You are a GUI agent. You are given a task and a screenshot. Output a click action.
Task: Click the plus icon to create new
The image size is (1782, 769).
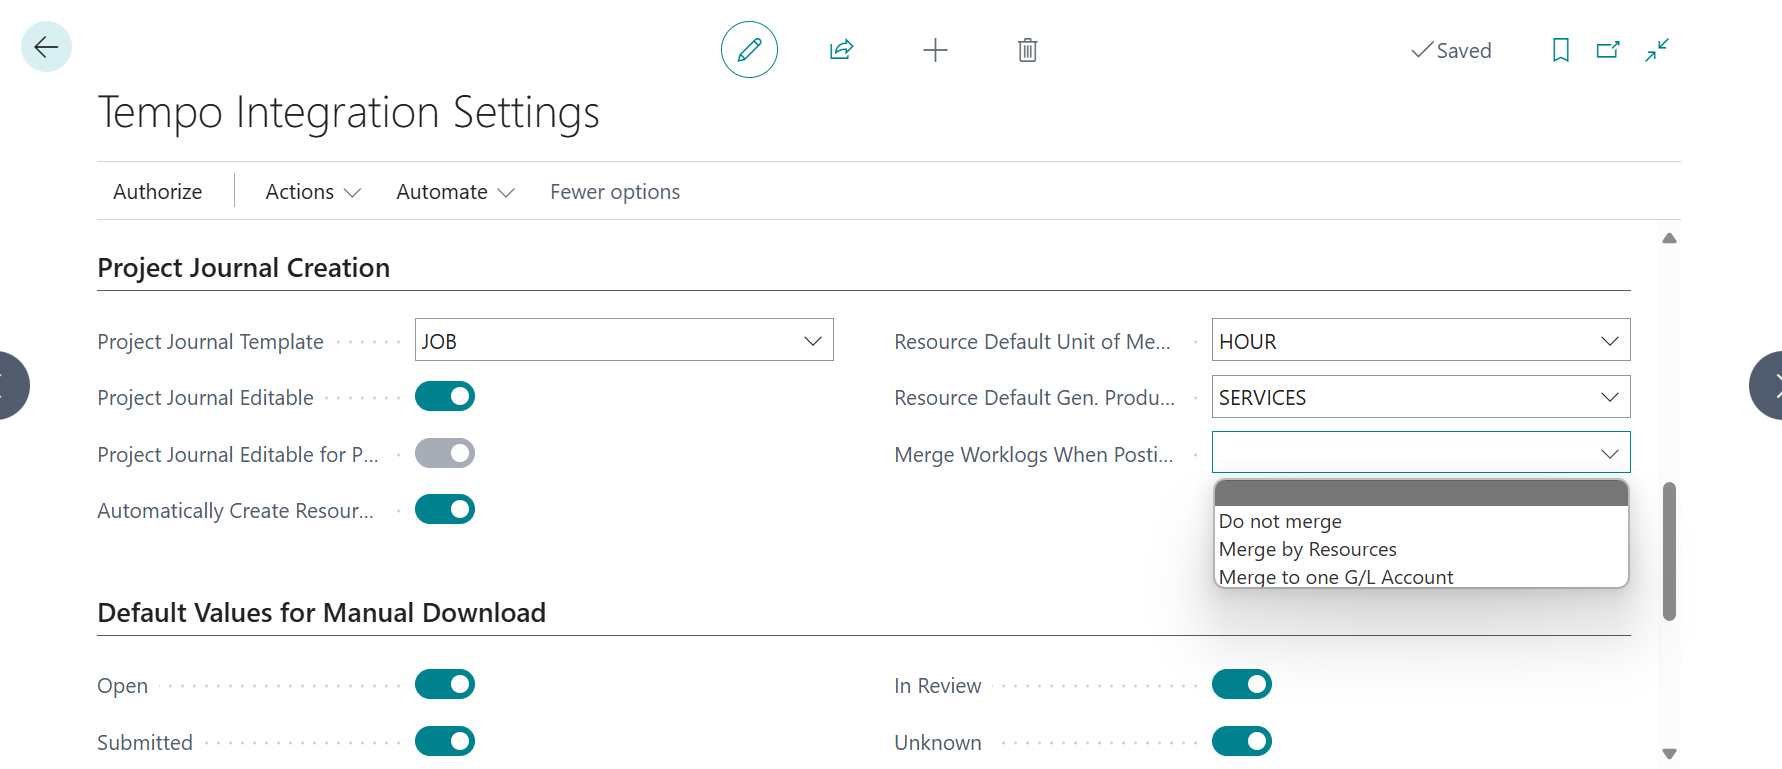pyautogui.click(x=935, y=50)
